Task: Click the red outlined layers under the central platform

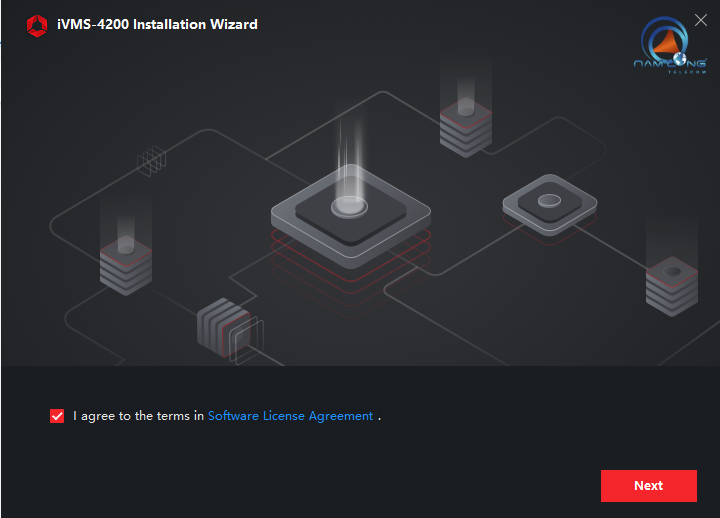Action: (350, 260)
